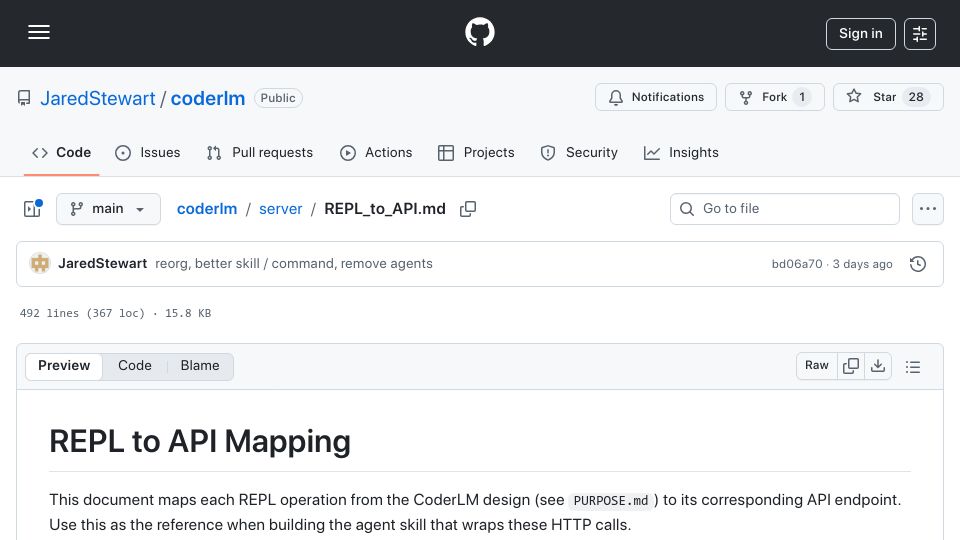
Task: Open the Security tab
Action: pos(579,152)
